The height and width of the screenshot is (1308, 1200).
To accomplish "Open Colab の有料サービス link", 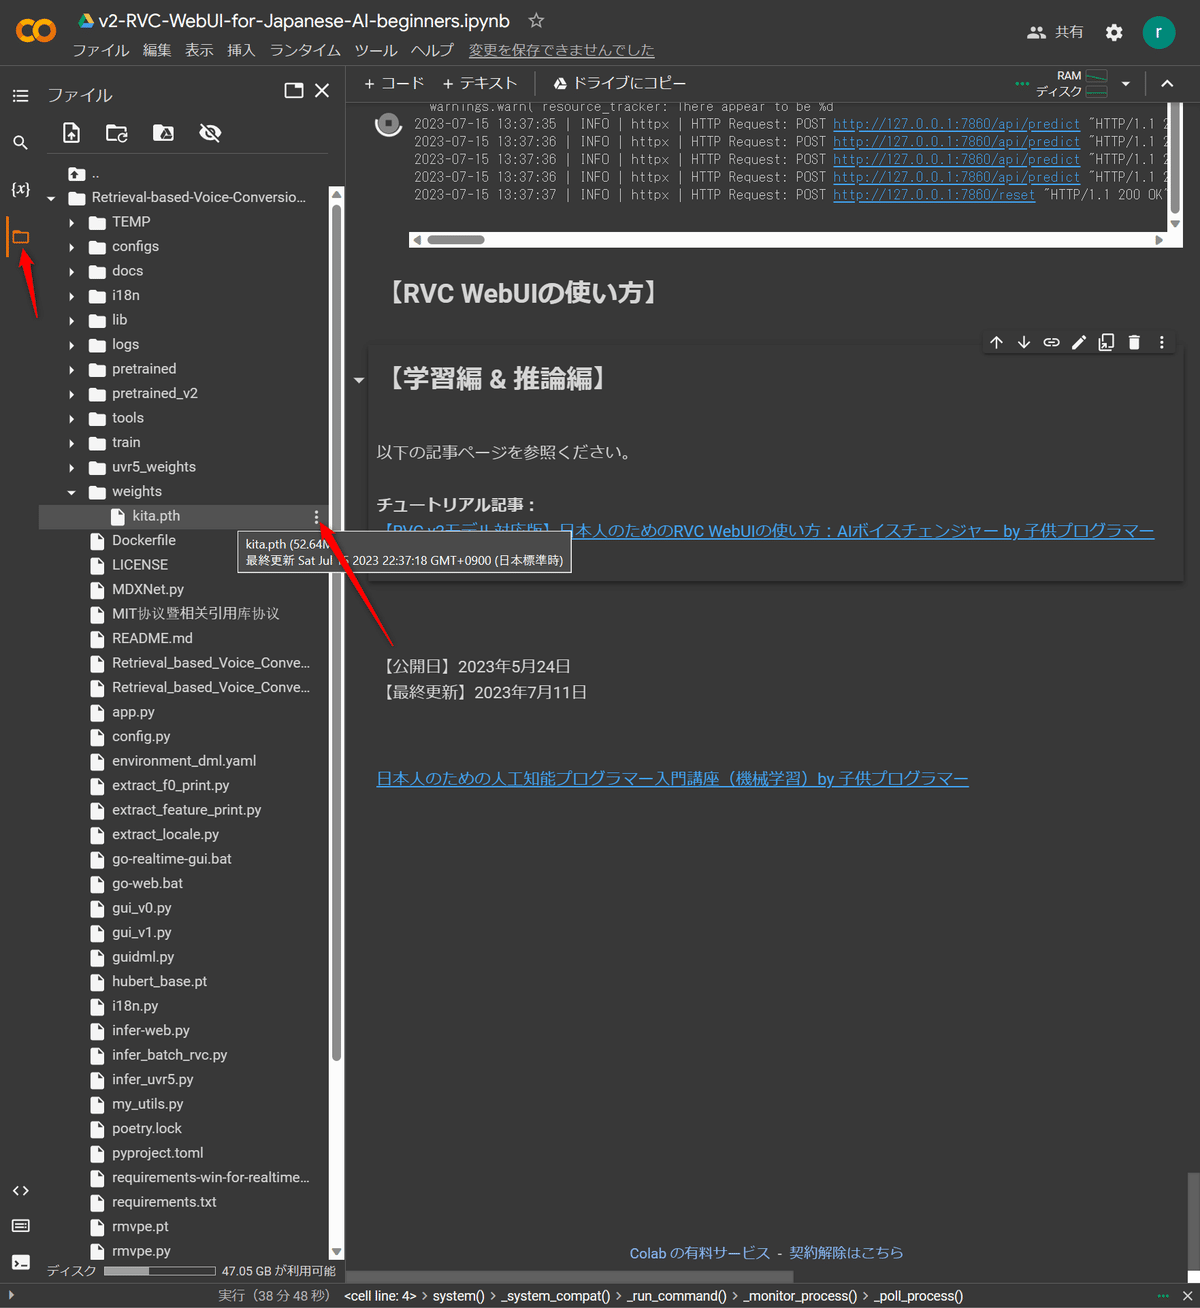I will coord(700,1253).
